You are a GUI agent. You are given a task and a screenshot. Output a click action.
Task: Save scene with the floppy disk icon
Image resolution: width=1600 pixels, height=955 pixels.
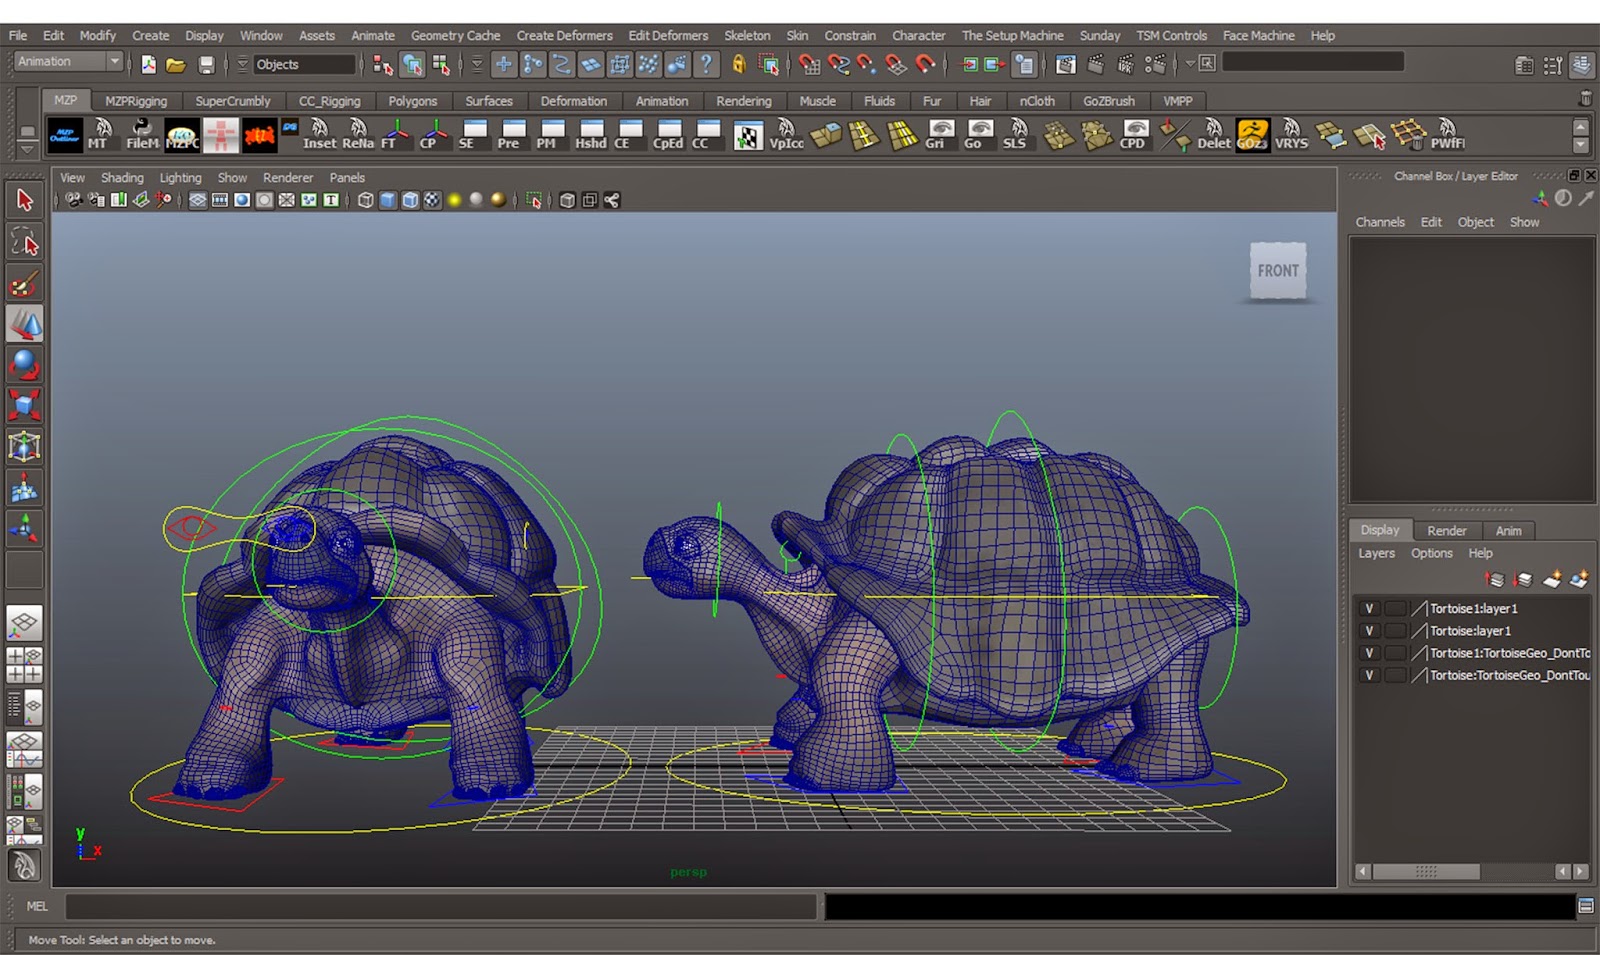pos(206,65)
